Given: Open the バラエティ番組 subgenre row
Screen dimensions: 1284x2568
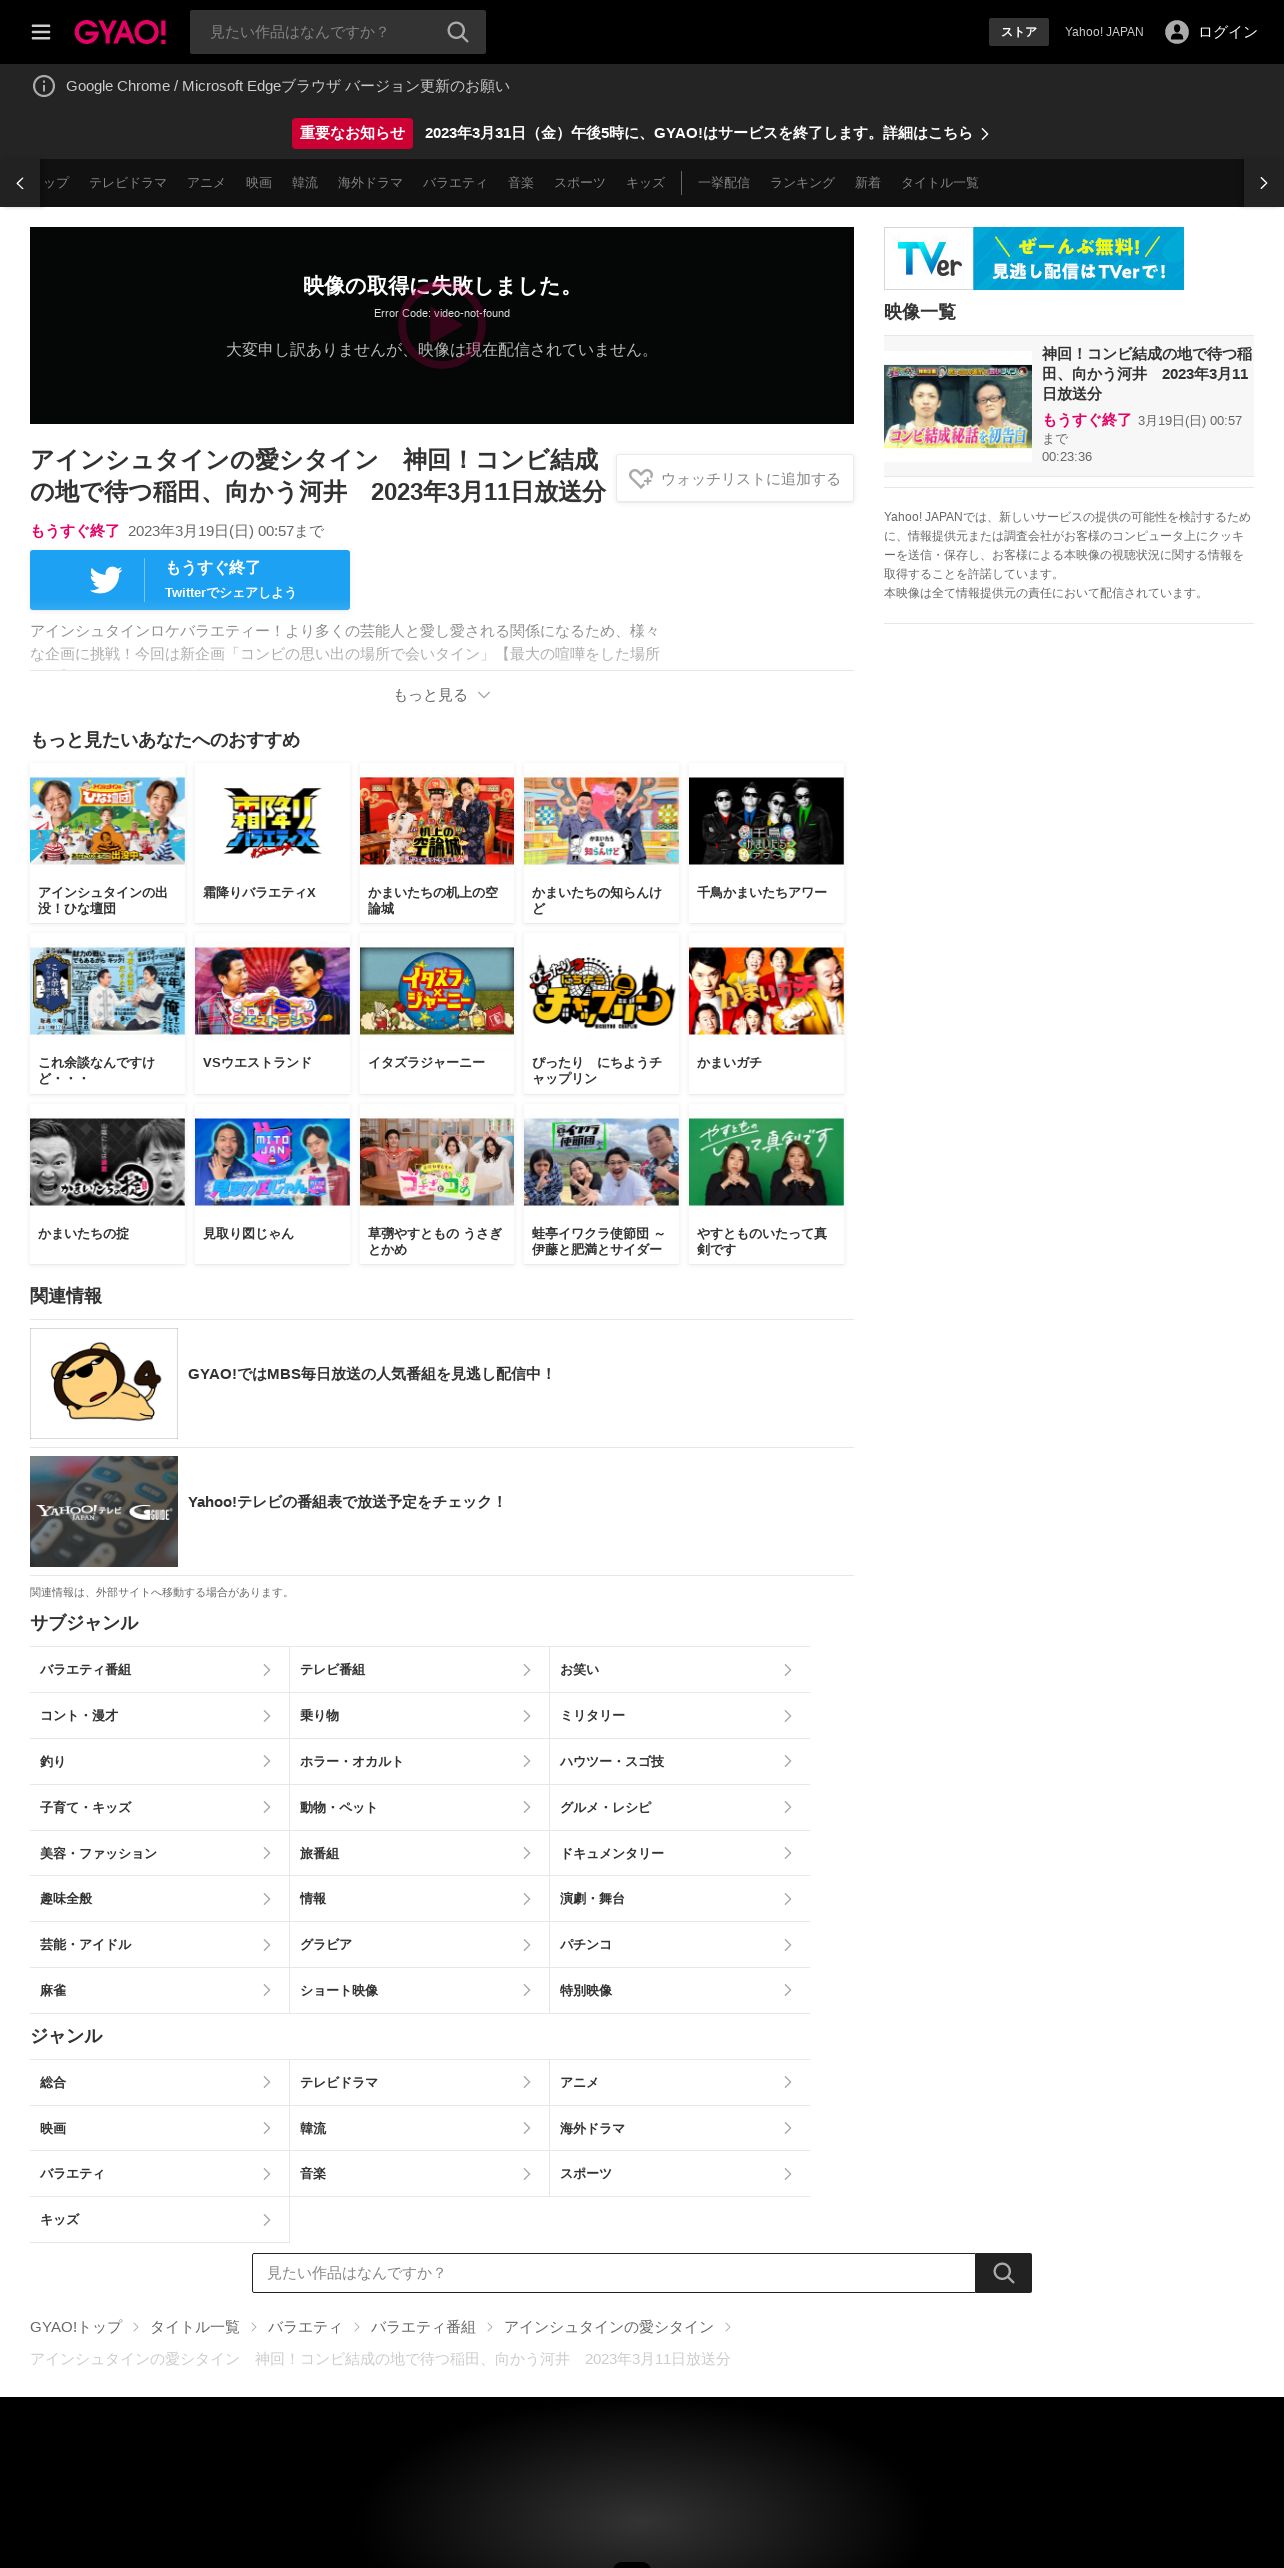Looking at the screenshot, I should pos(159,1670).
